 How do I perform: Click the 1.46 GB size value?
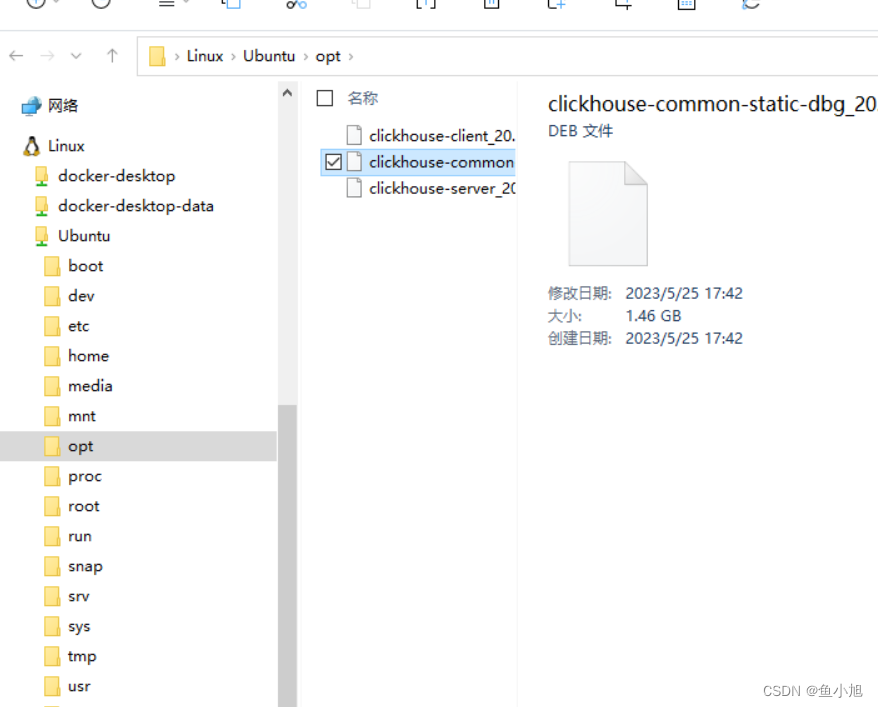point(653,316)
